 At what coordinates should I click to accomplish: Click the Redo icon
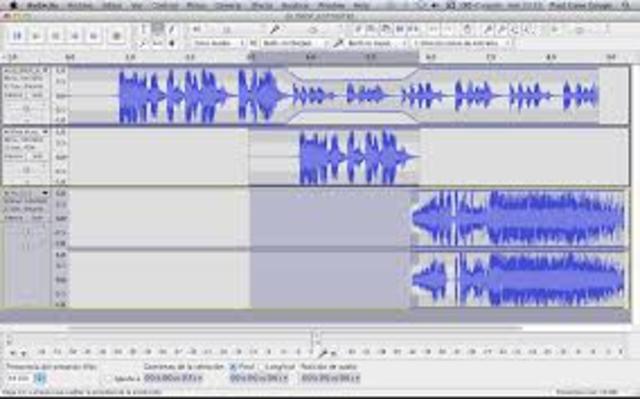[448, 29]
